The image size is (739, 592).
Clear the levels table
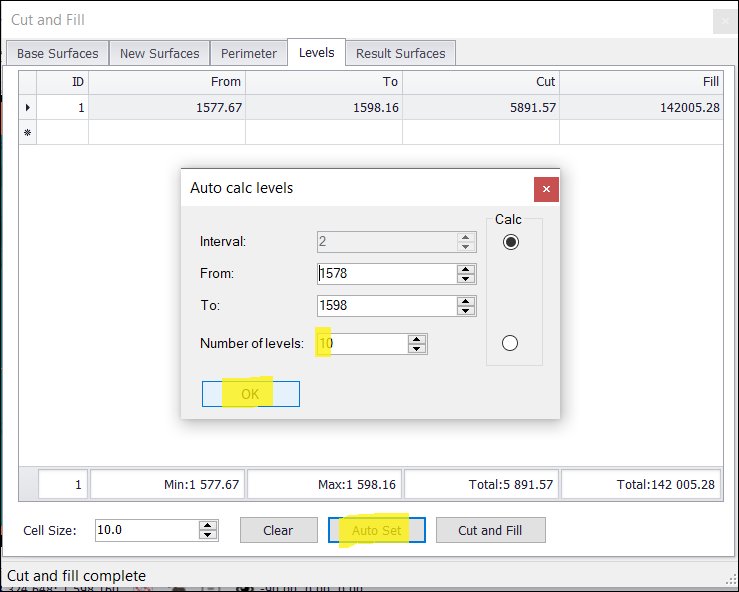278,530
